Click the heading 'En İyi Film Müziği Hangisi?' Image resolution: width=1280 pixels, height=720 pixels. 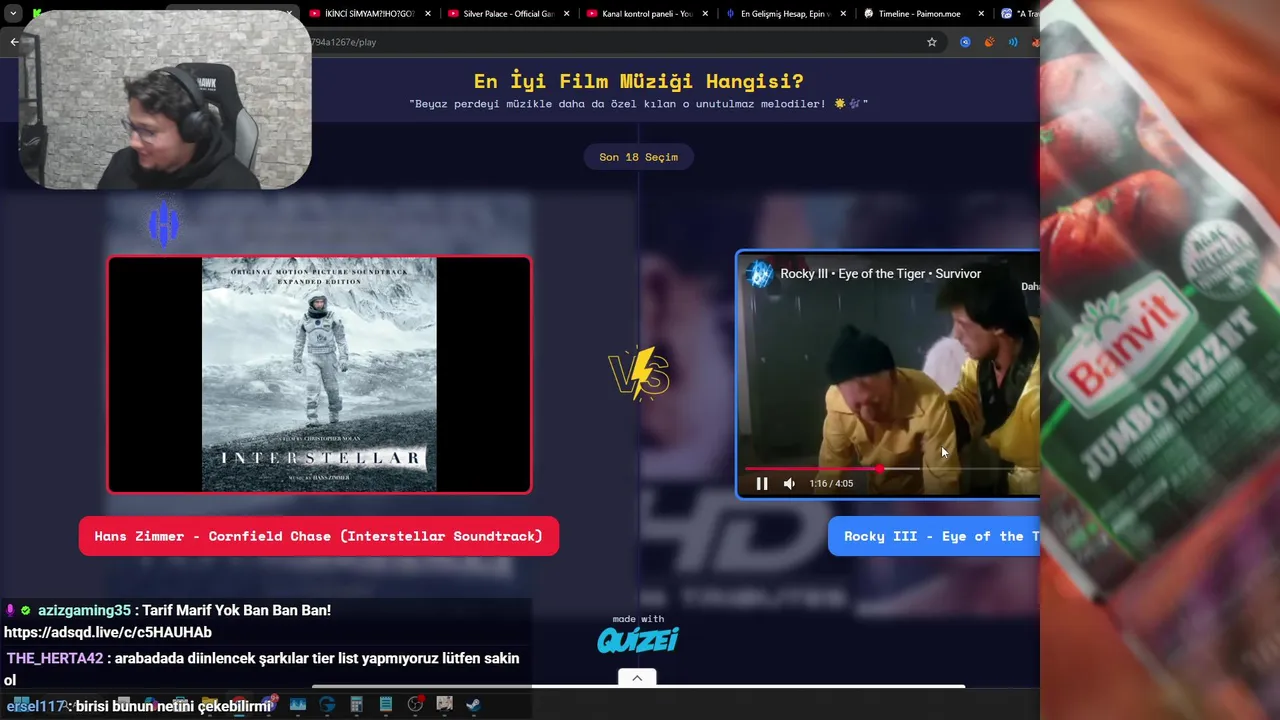pyautogui.click(x=638, y=81)
